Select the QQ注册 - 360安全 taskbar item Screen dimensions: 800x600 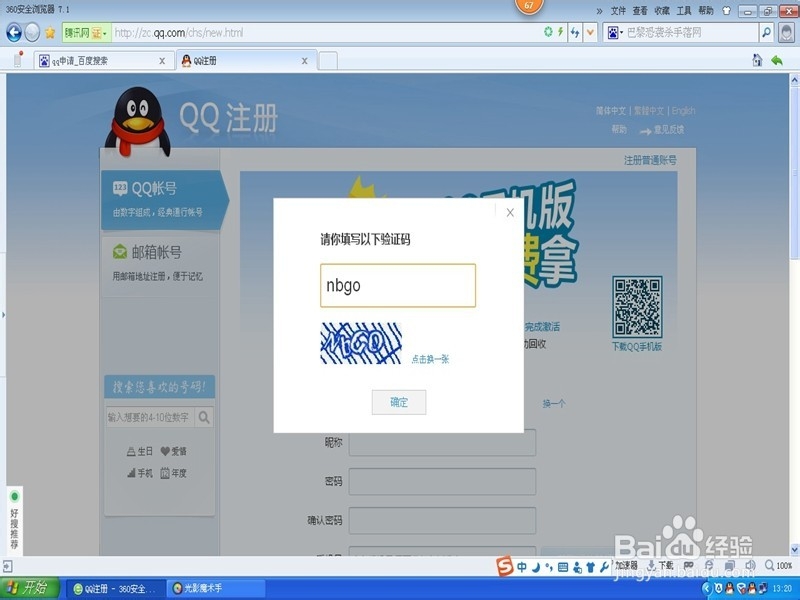115,589
